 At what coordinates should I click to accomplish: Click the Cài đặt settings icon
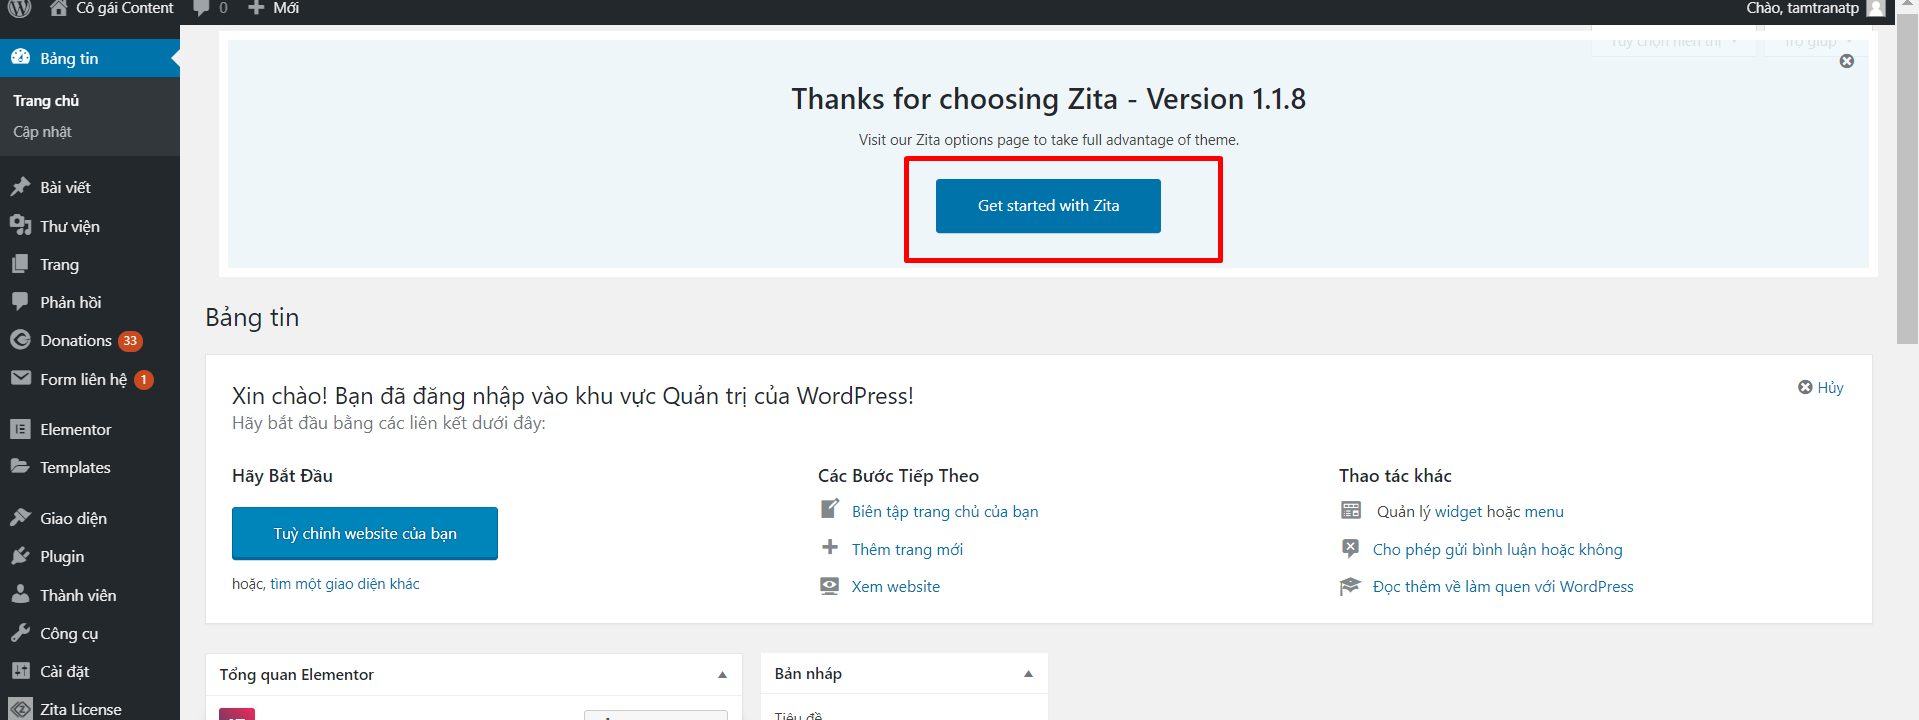coord(20,671)
